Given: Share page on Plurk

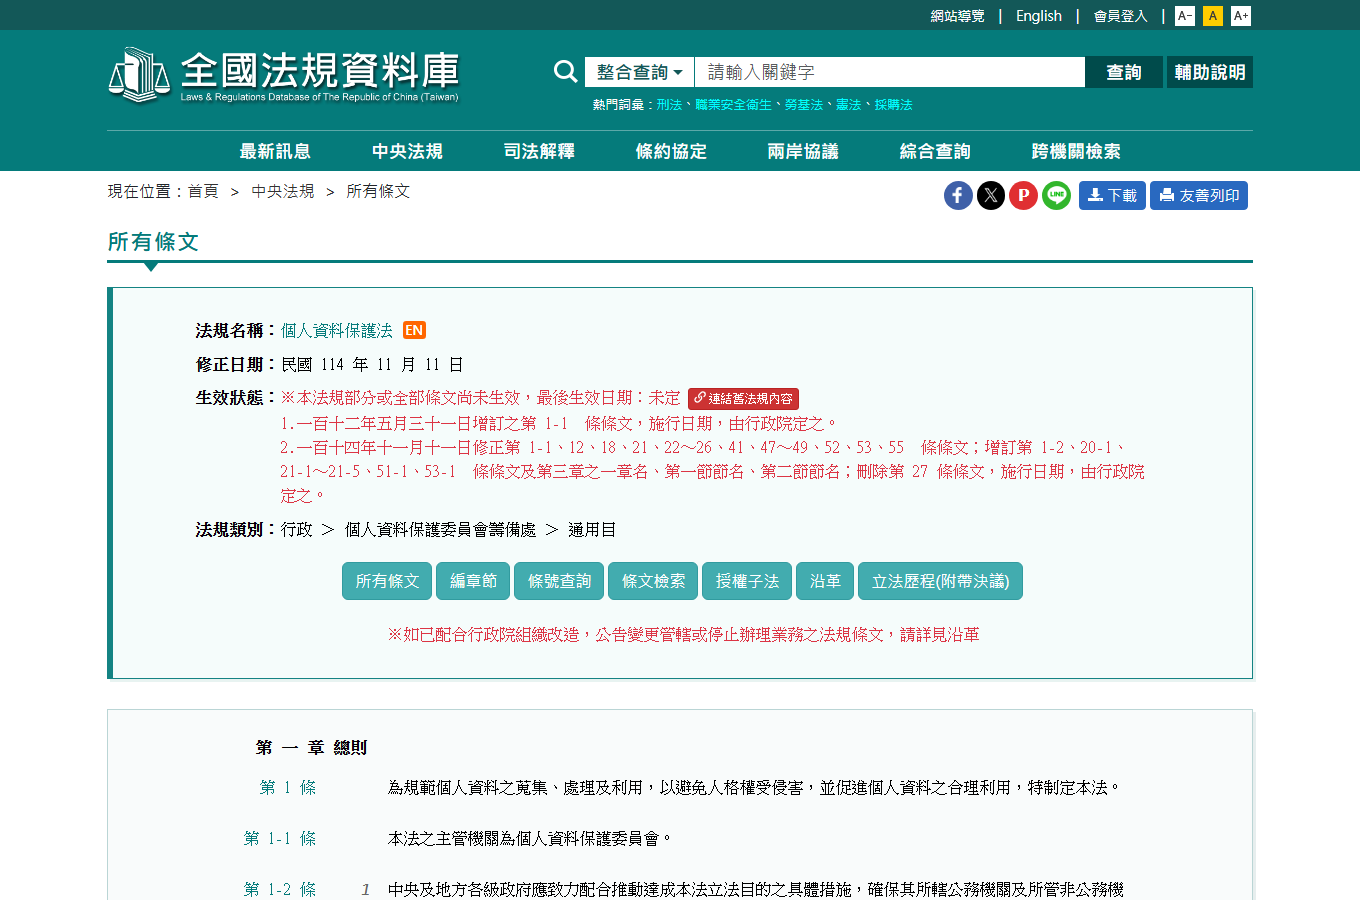Looking at the screenshot, I should click(x=1023, y=195).
